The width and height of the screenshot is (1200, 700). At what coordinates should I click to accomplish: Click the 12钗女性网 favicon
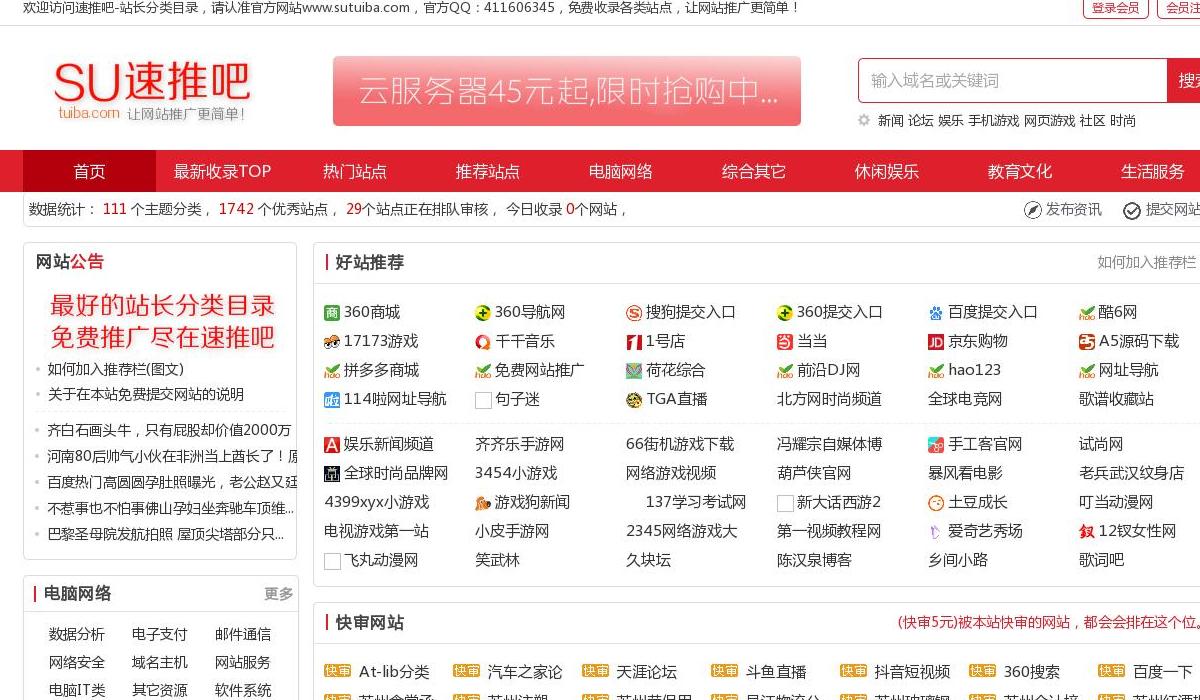pos(1087,532)
